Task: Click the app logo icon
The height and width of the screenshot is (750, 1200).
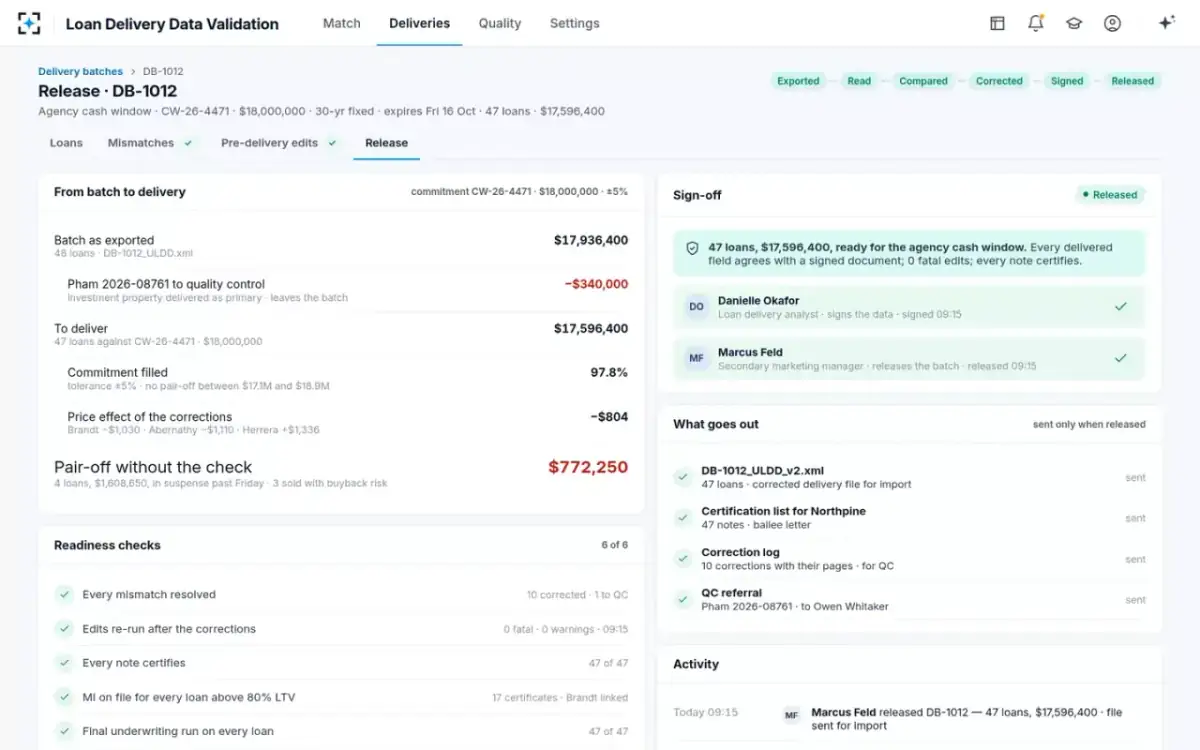Action: (x=29, y=23)
